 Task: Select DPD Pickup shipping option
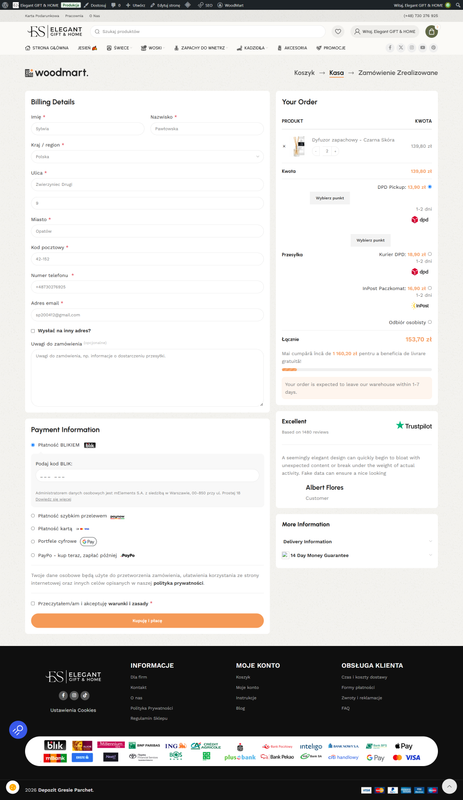pos(430,187)
